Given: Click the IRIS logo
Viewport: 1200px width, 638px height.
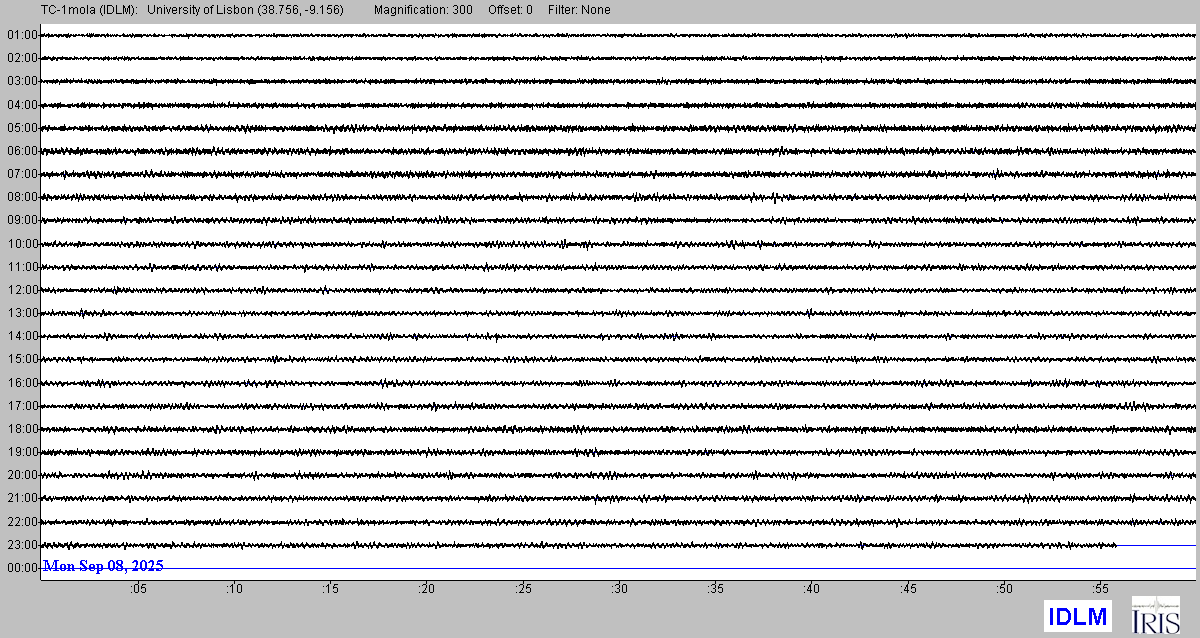Looking at the screenshot, I should [1155, 616].
